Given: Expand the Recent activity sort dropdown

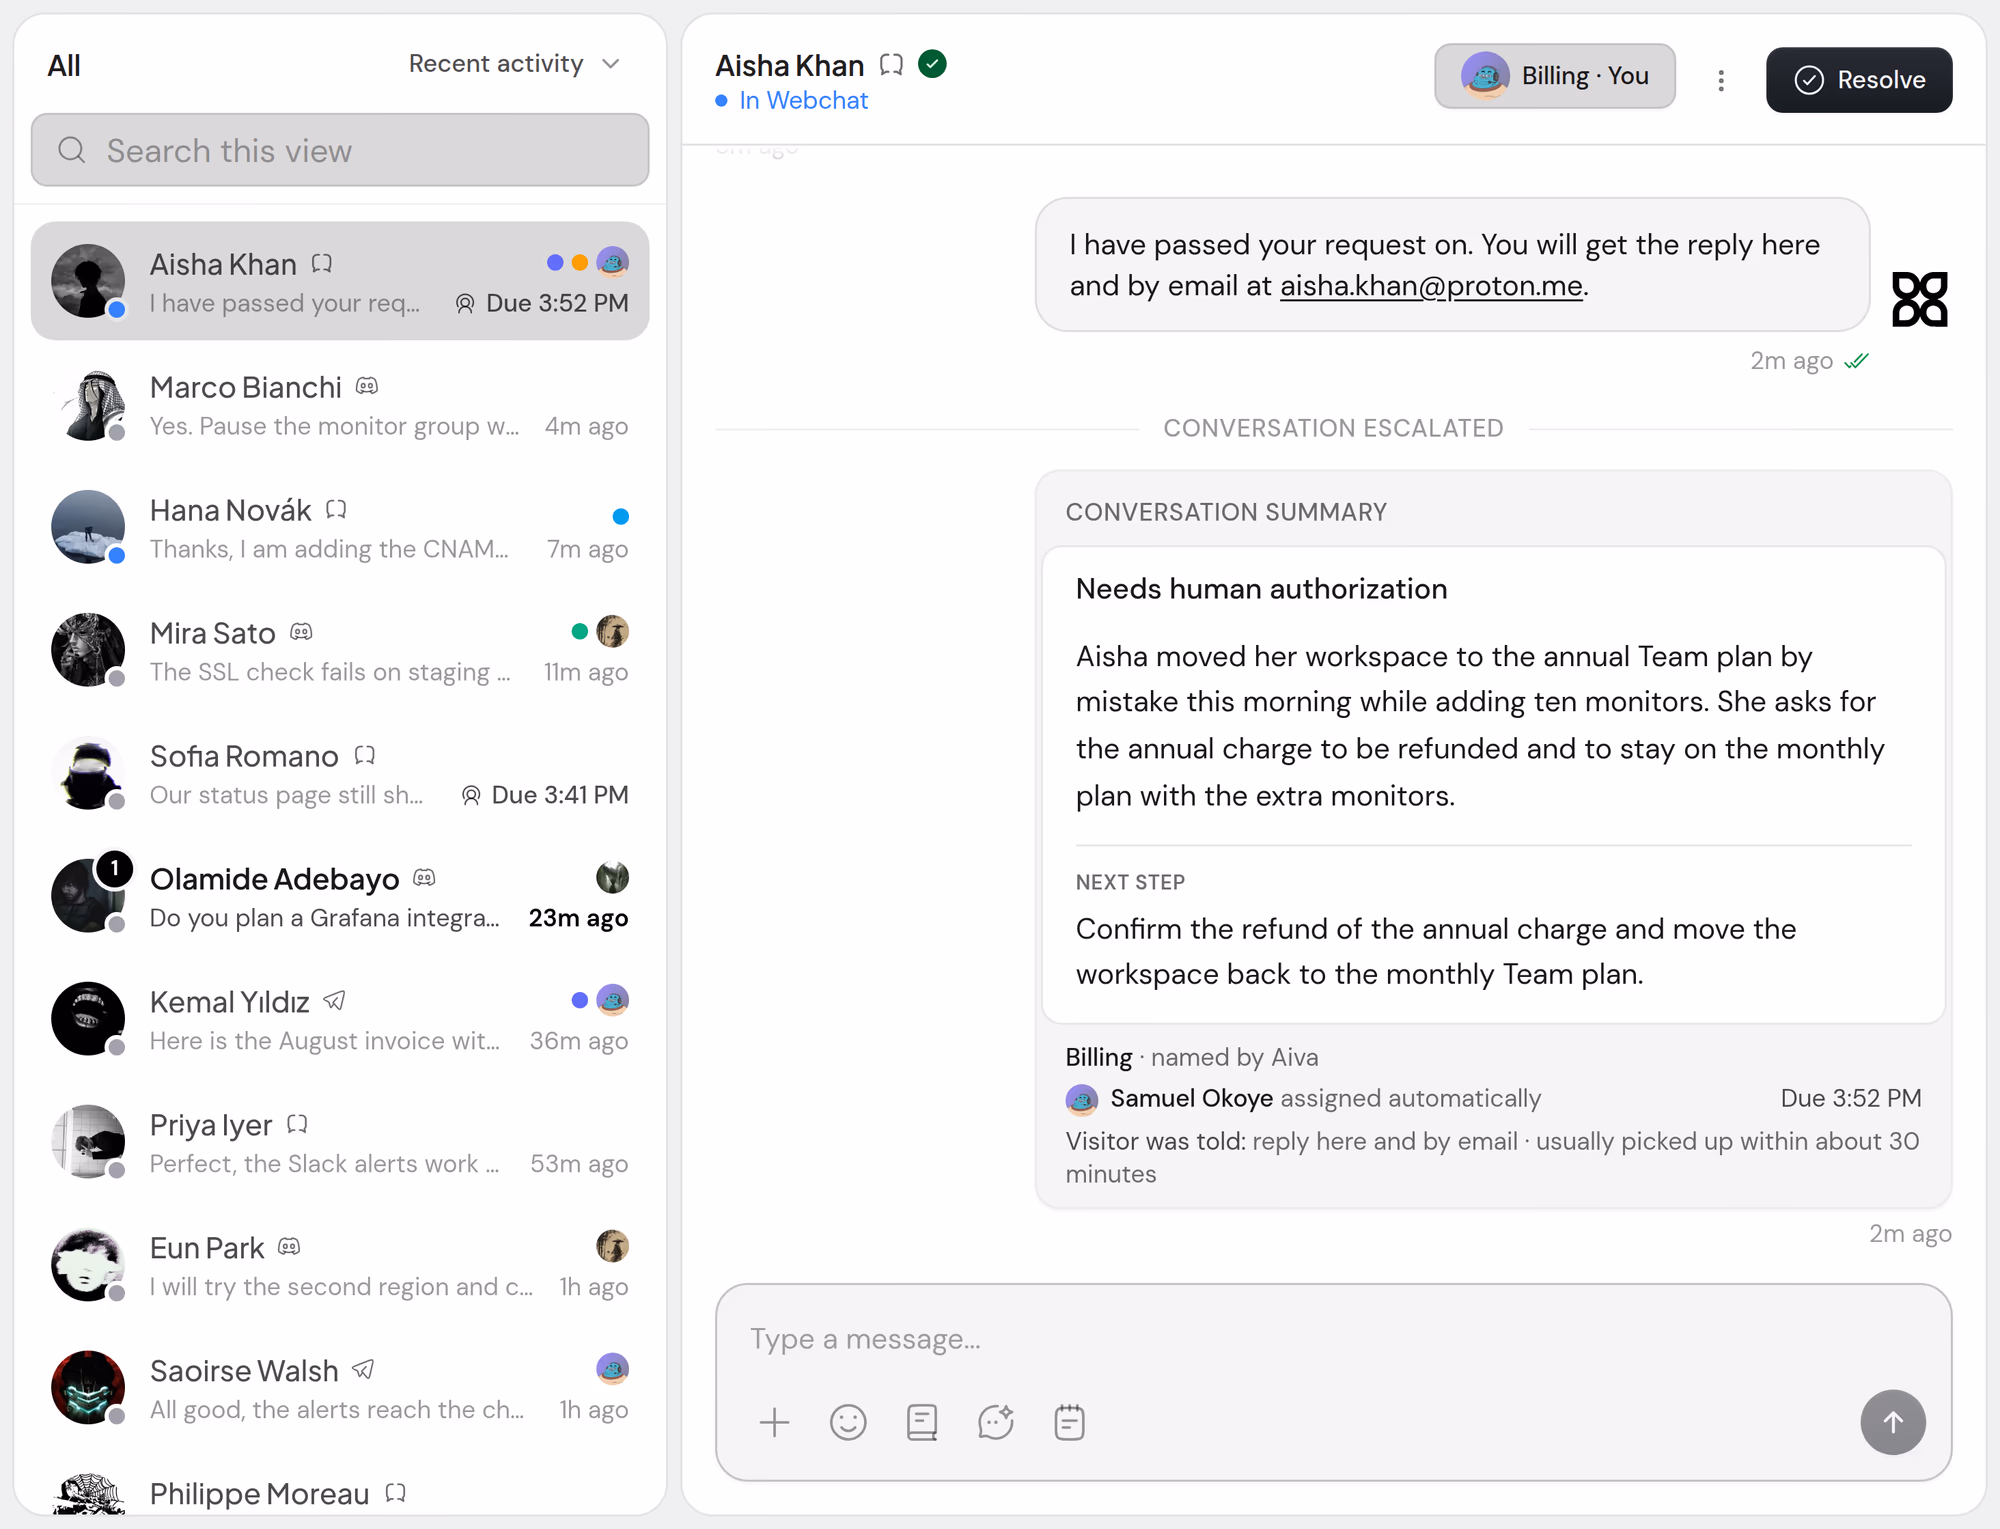Looking at the screenshot, I should coord(515,64).
